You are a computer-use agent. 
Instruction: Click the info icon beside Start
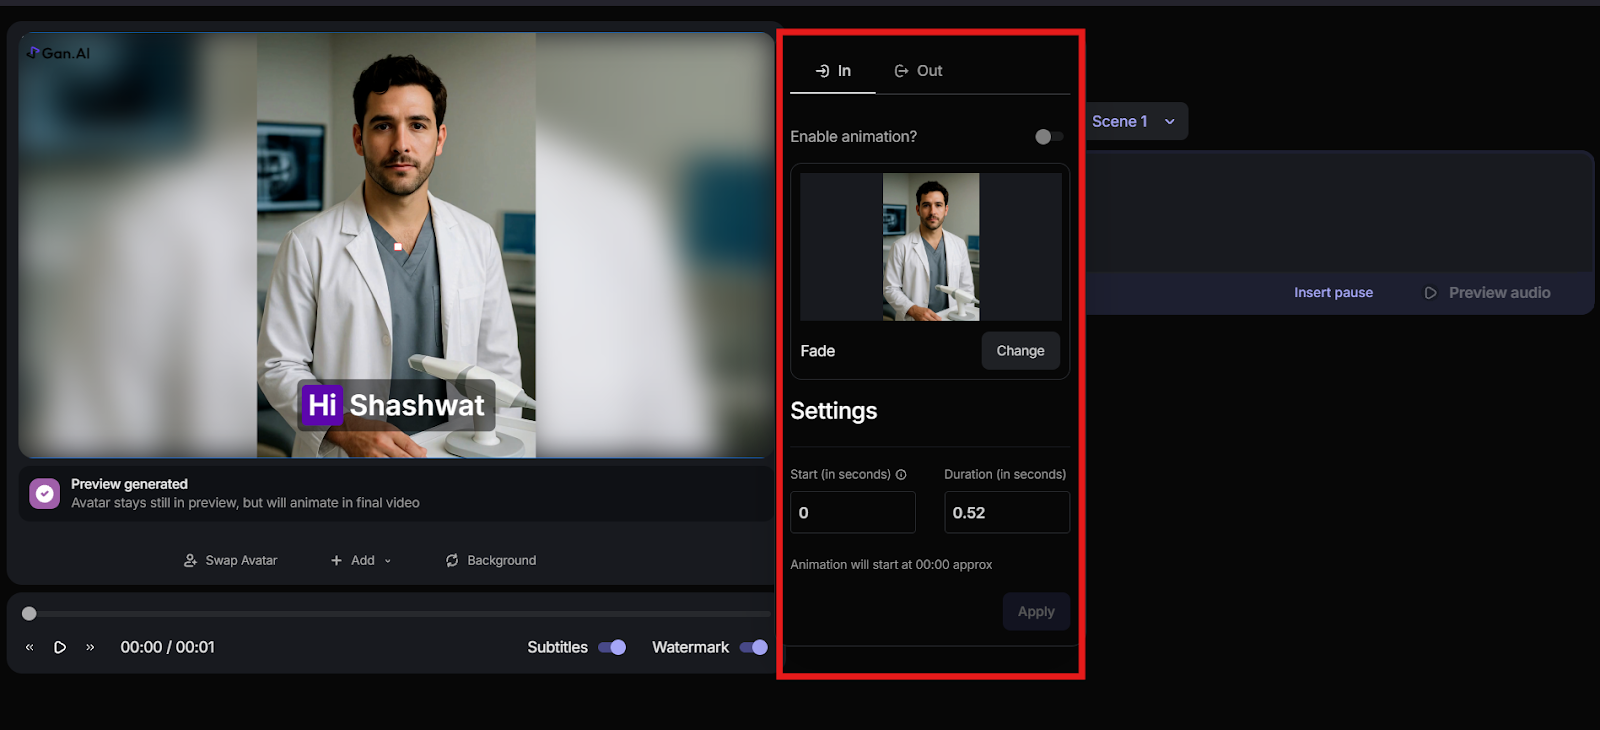901,475
